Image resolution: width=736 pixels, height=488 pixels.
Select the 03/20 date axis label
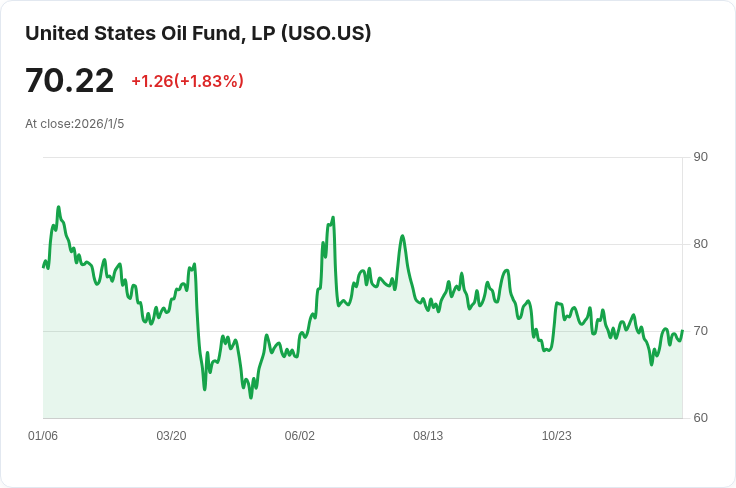(x=171, y=436)
